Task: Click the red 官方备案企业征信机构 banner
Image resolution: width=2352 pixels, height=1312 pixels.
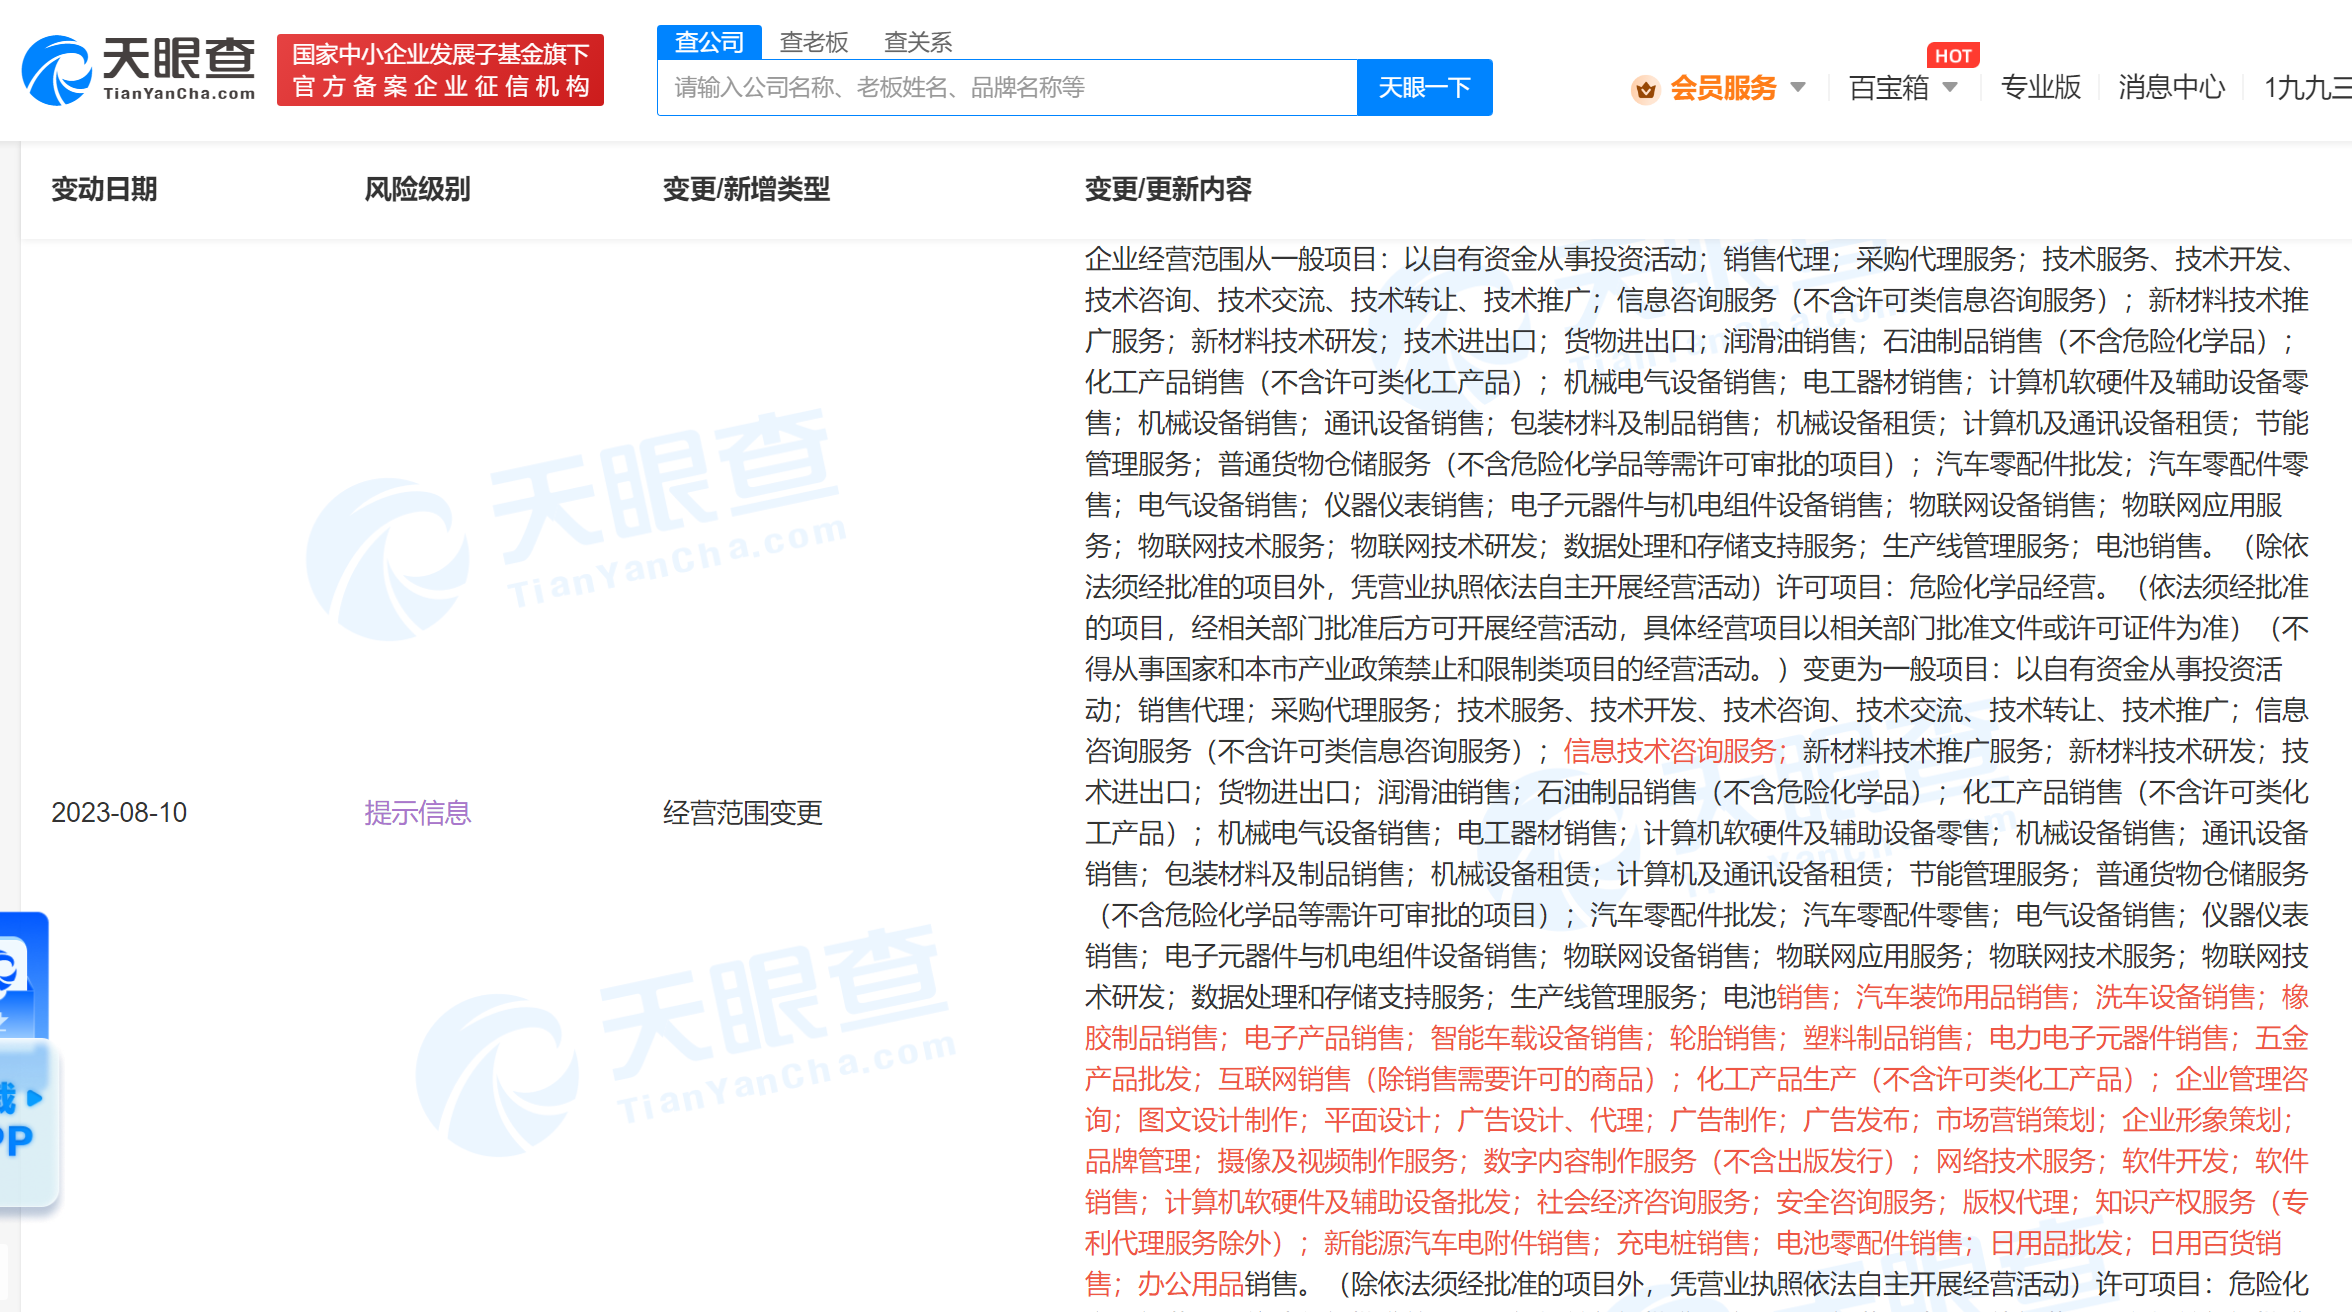Action: (x=440, y=70)
